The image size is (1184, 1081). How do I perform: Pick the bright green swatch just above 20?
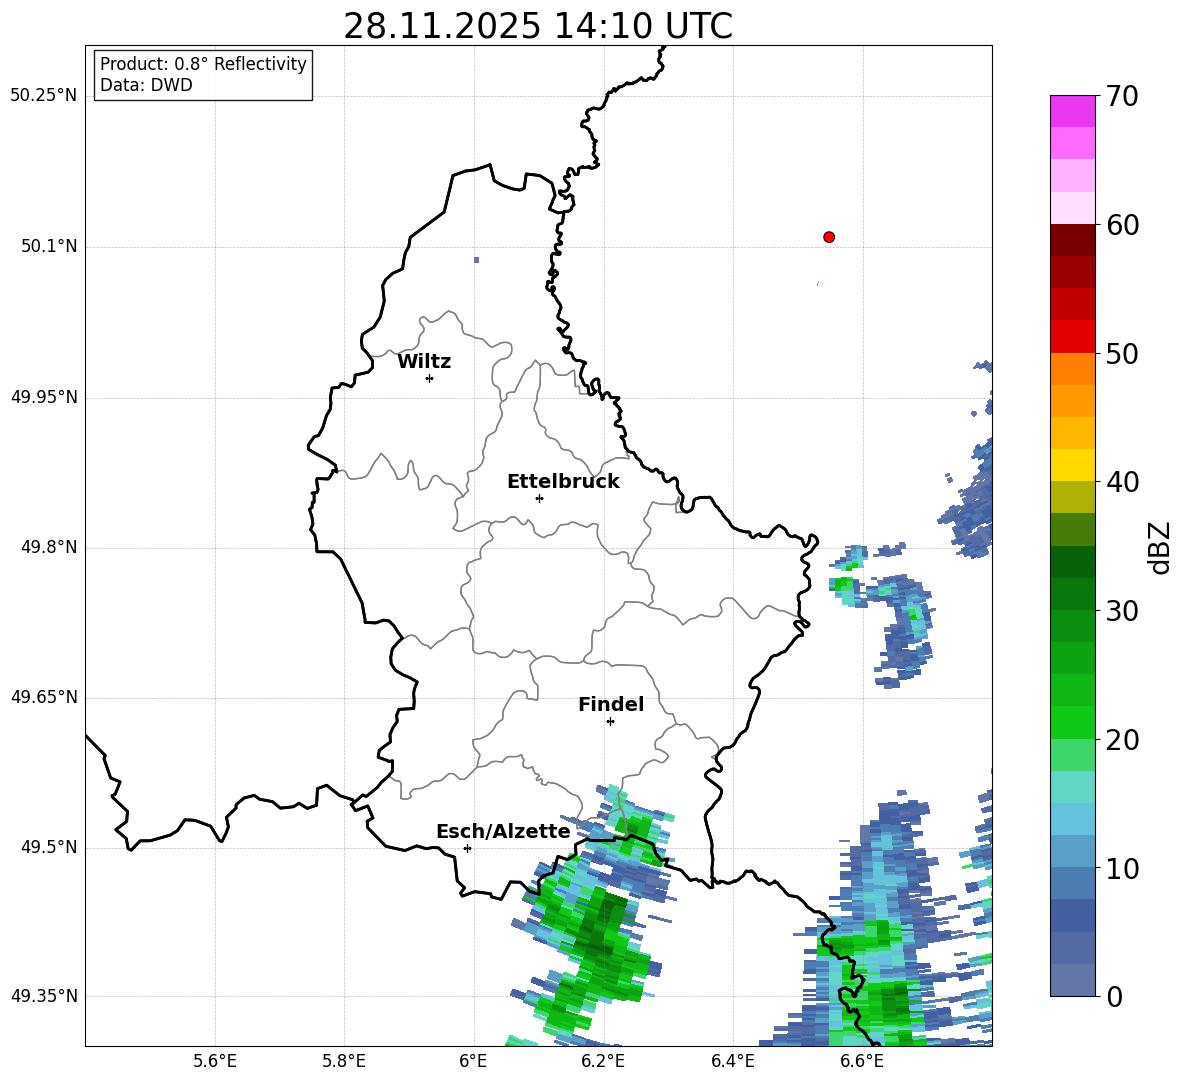[1072, 722]
